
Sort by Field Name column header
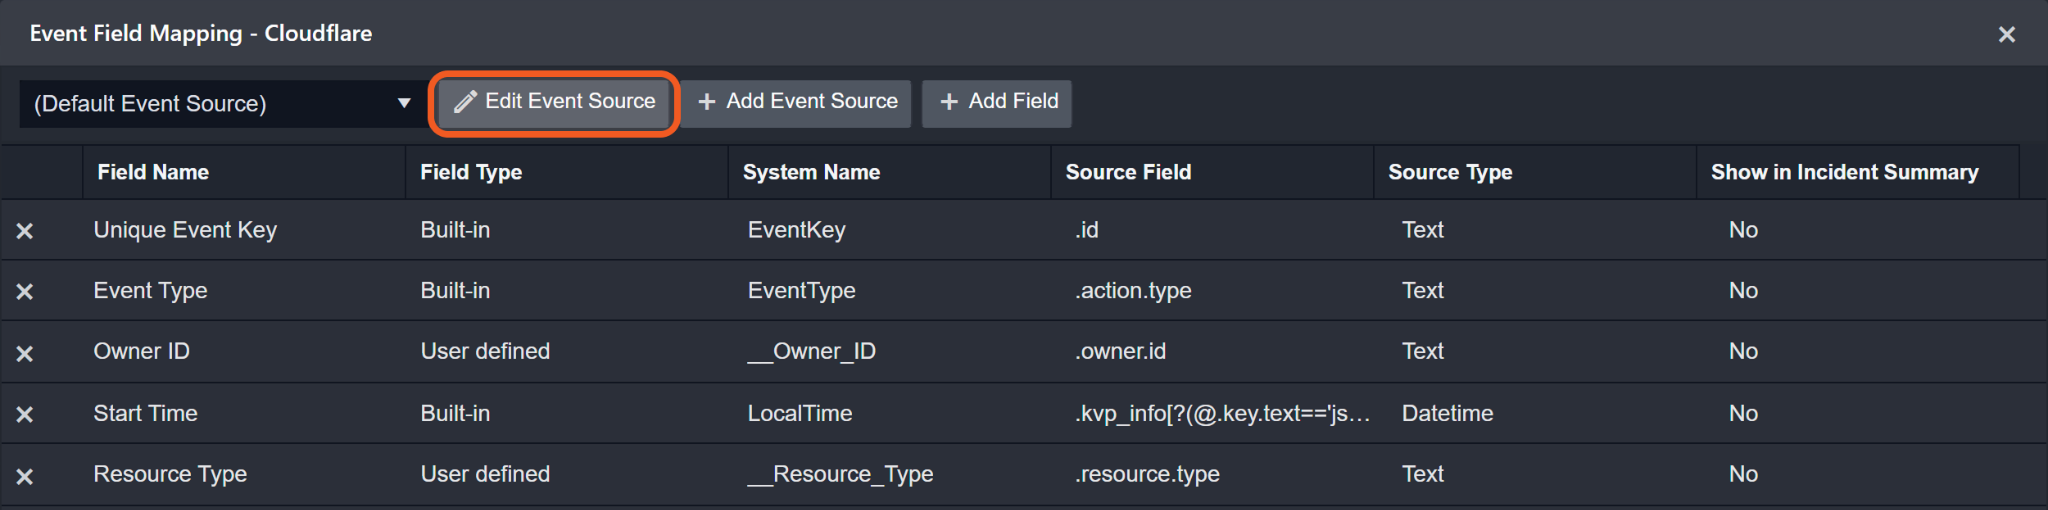(153, 172)
